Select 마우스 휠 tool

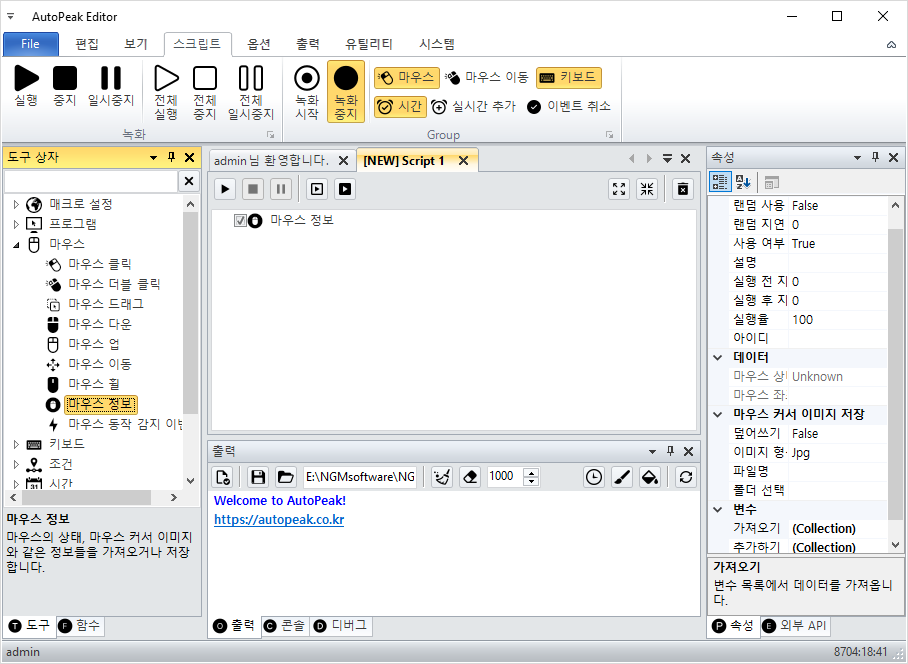[94, 384]
